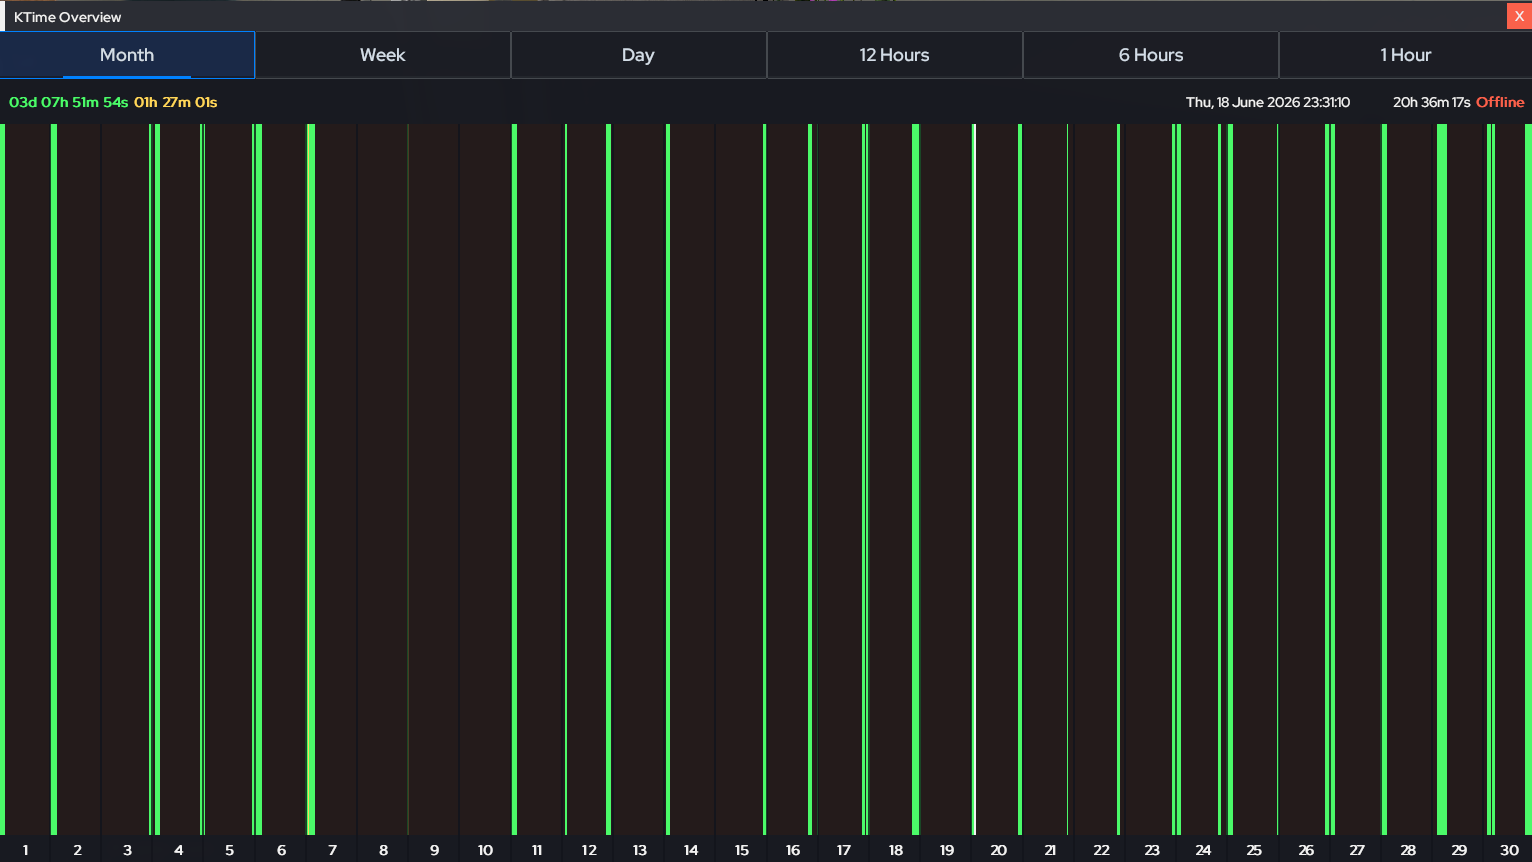The height and width of the screenshot is (862, 1532).
Task: Close the KTime Overview window
Action: click(x=1519, y=16)
